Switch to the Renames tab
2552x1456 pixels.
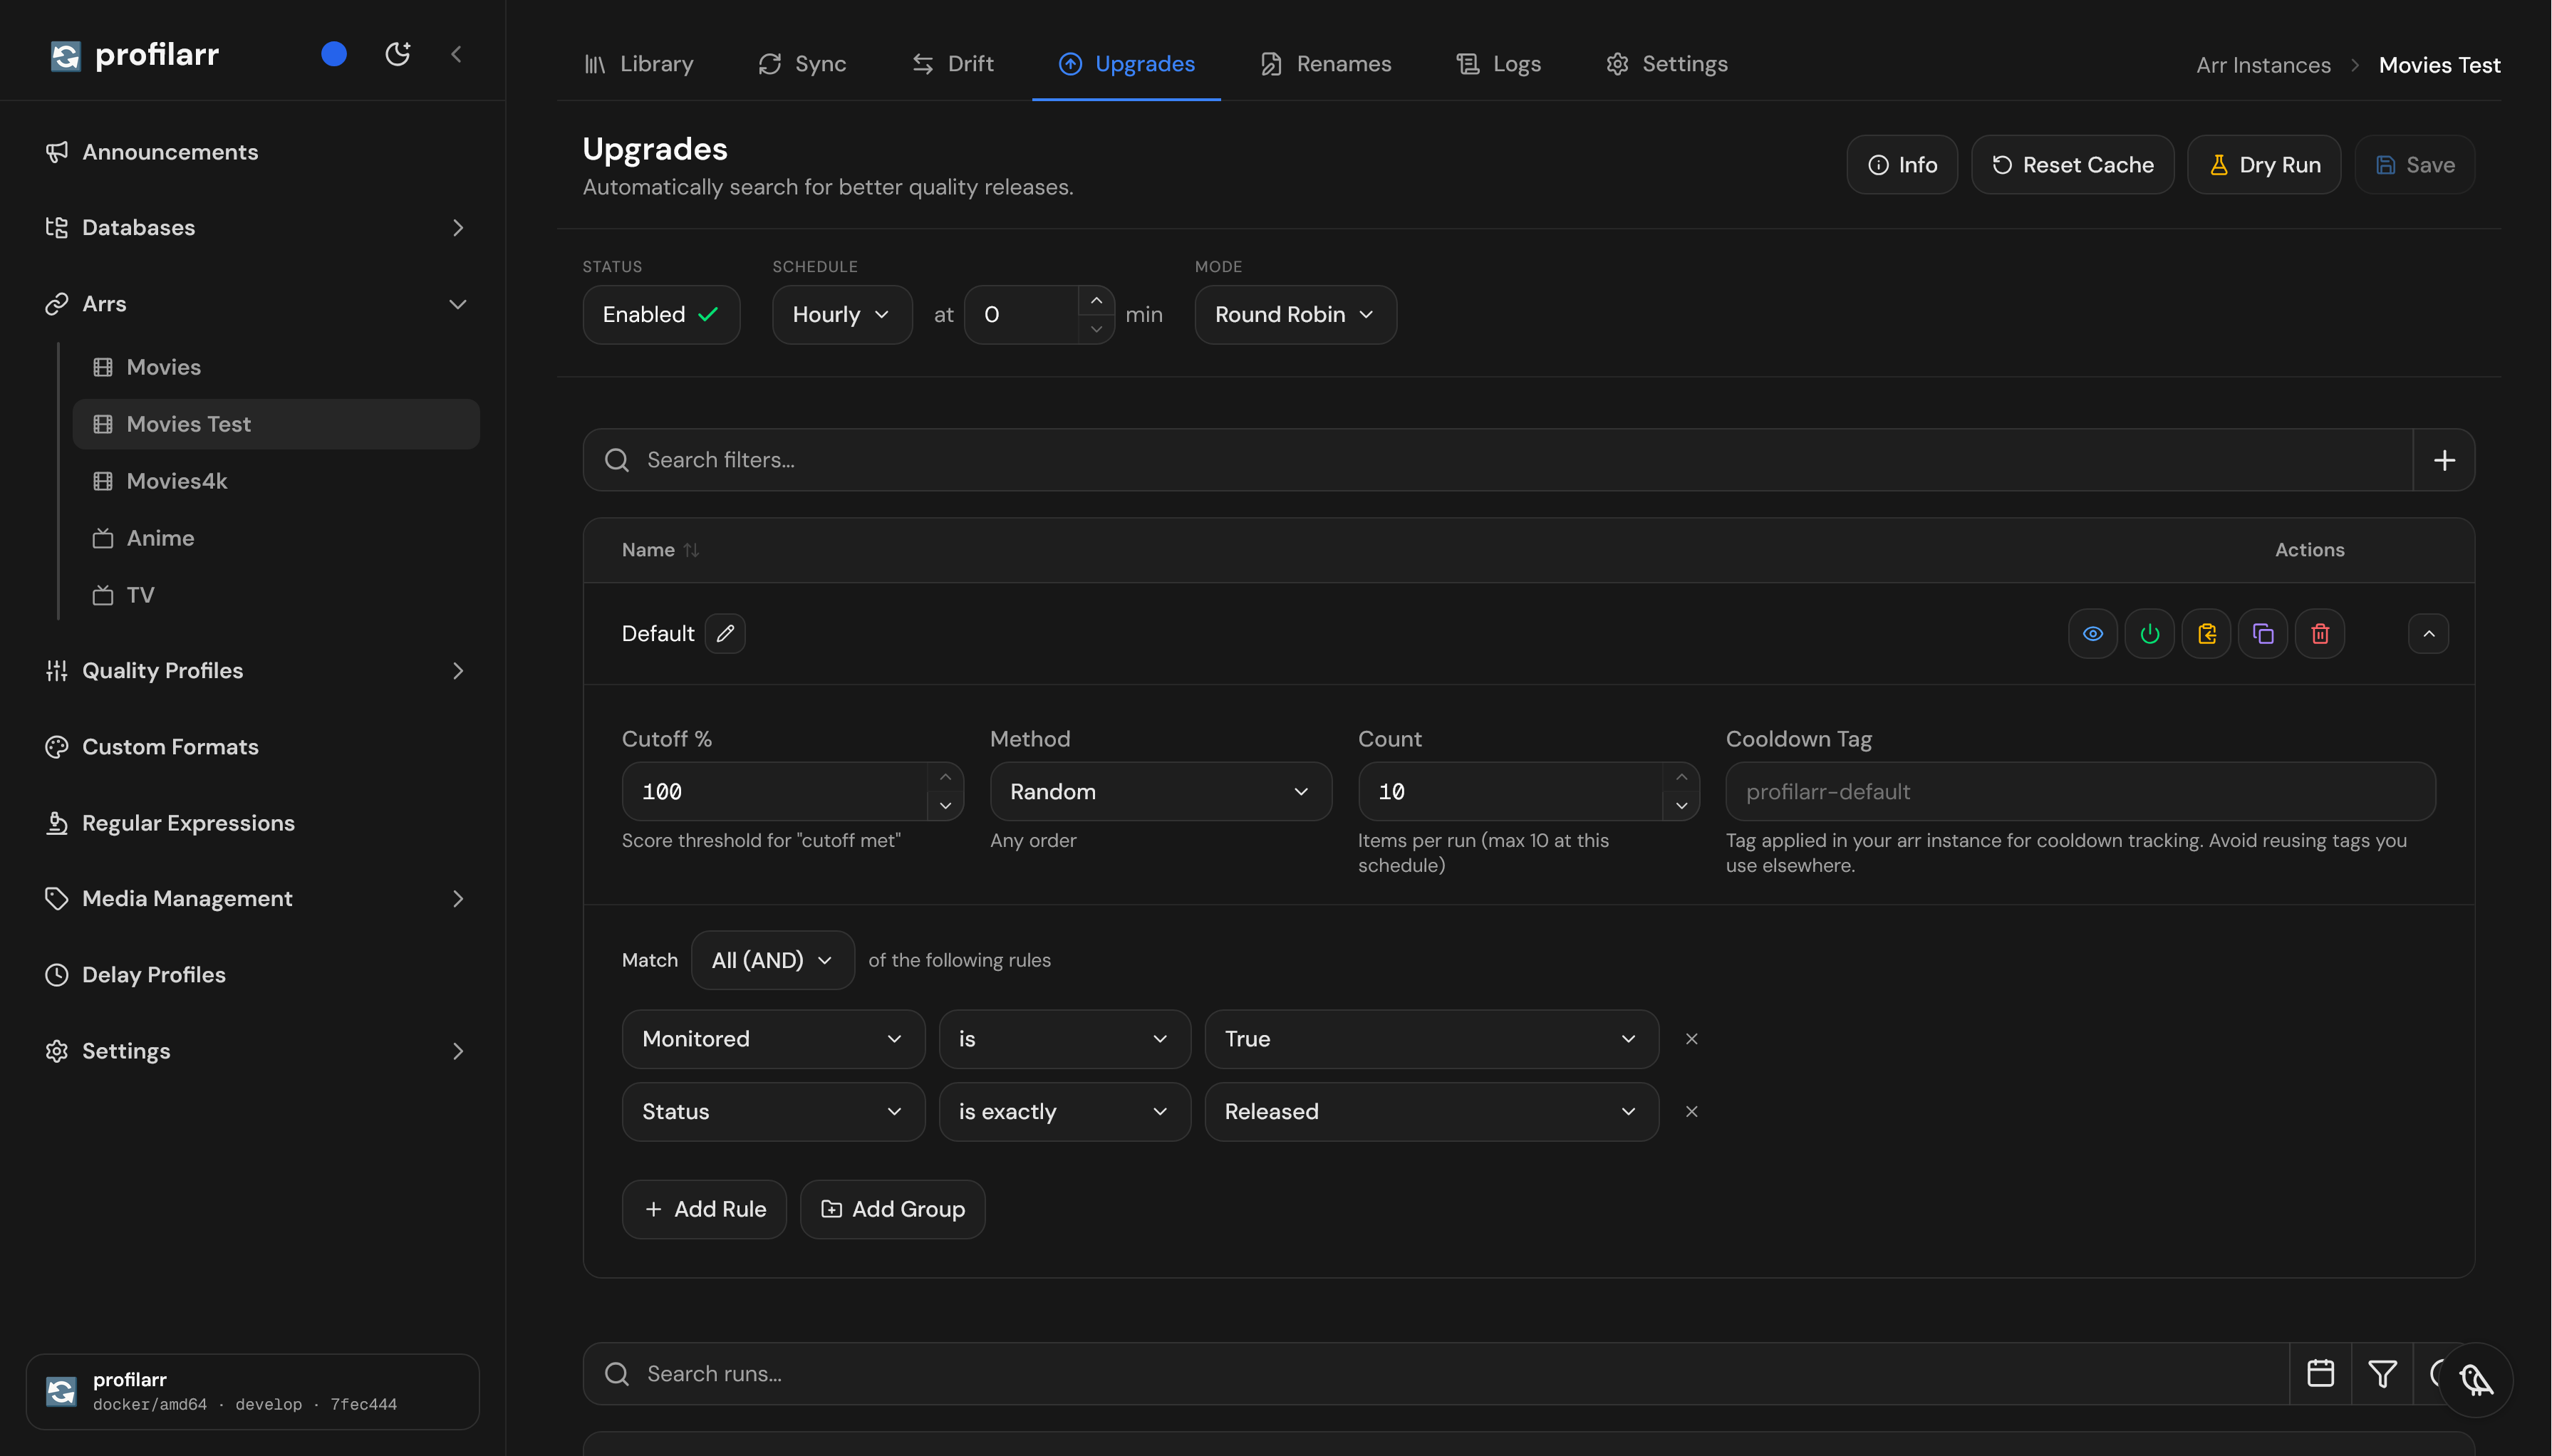pyautogui.click(x=1325, y=64)
